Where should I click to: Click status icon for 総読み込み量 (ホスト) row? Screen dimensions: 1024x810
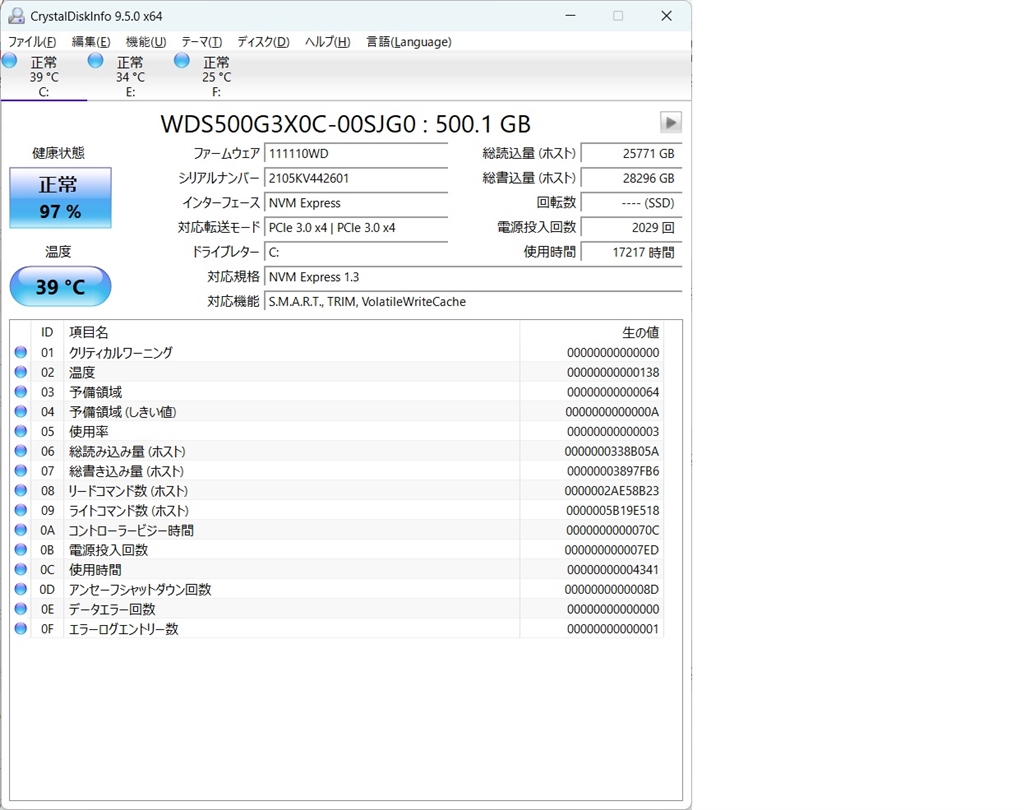21,451
